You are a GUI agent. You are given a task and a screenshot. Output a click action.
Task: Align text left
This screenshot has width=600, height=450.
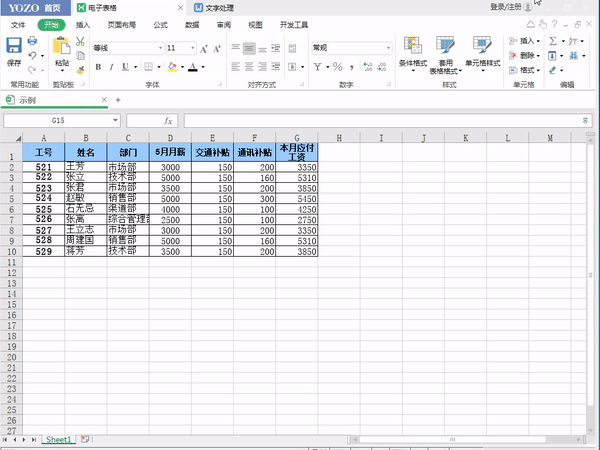click(236, 67)
